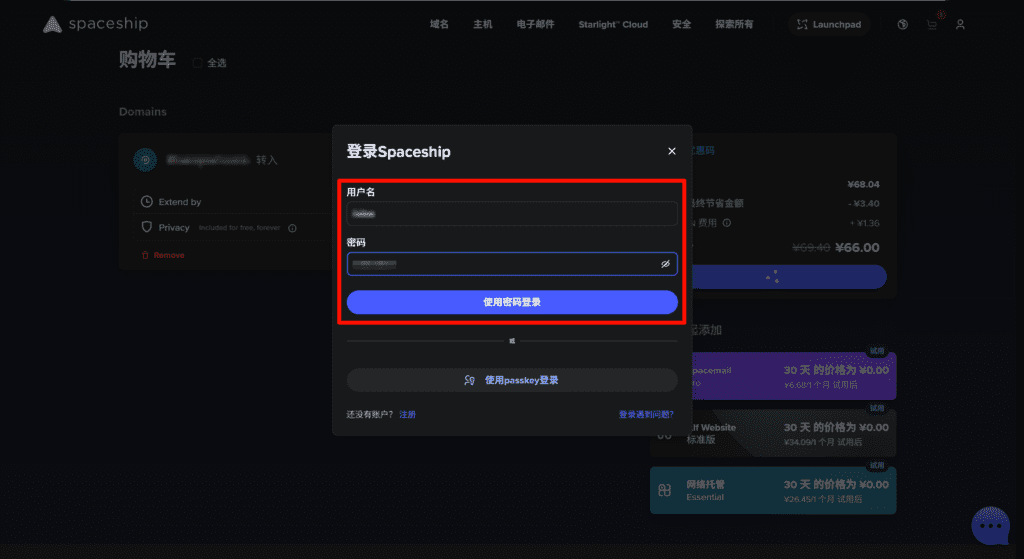Click the shield icon next to Privacy
1024x559 pixels.
pyautogui.click(x=147, y=227)
